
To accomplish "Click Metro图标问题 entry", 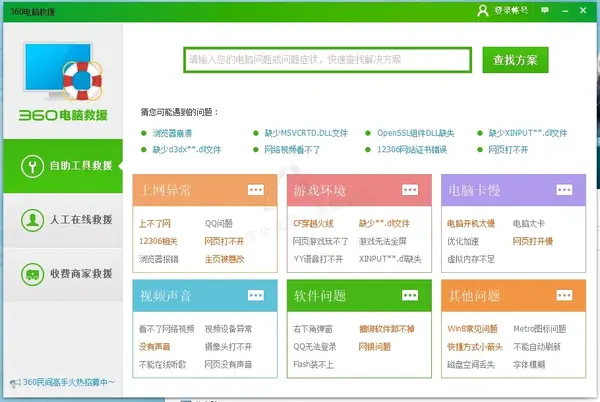I will pyautogui.click(x=540, y=329).
